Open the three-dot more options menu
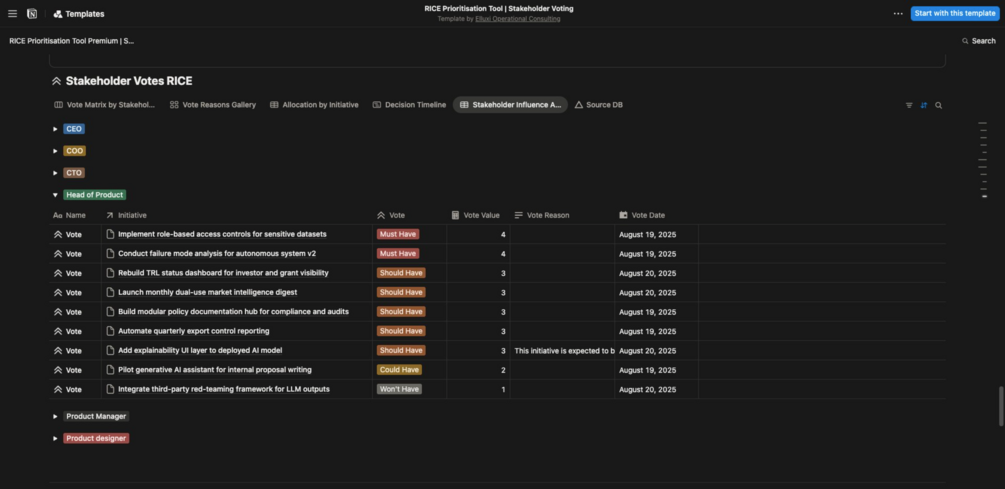Image resolution: width=1005 pixels, height=489 pixels. tap(898, 13)
